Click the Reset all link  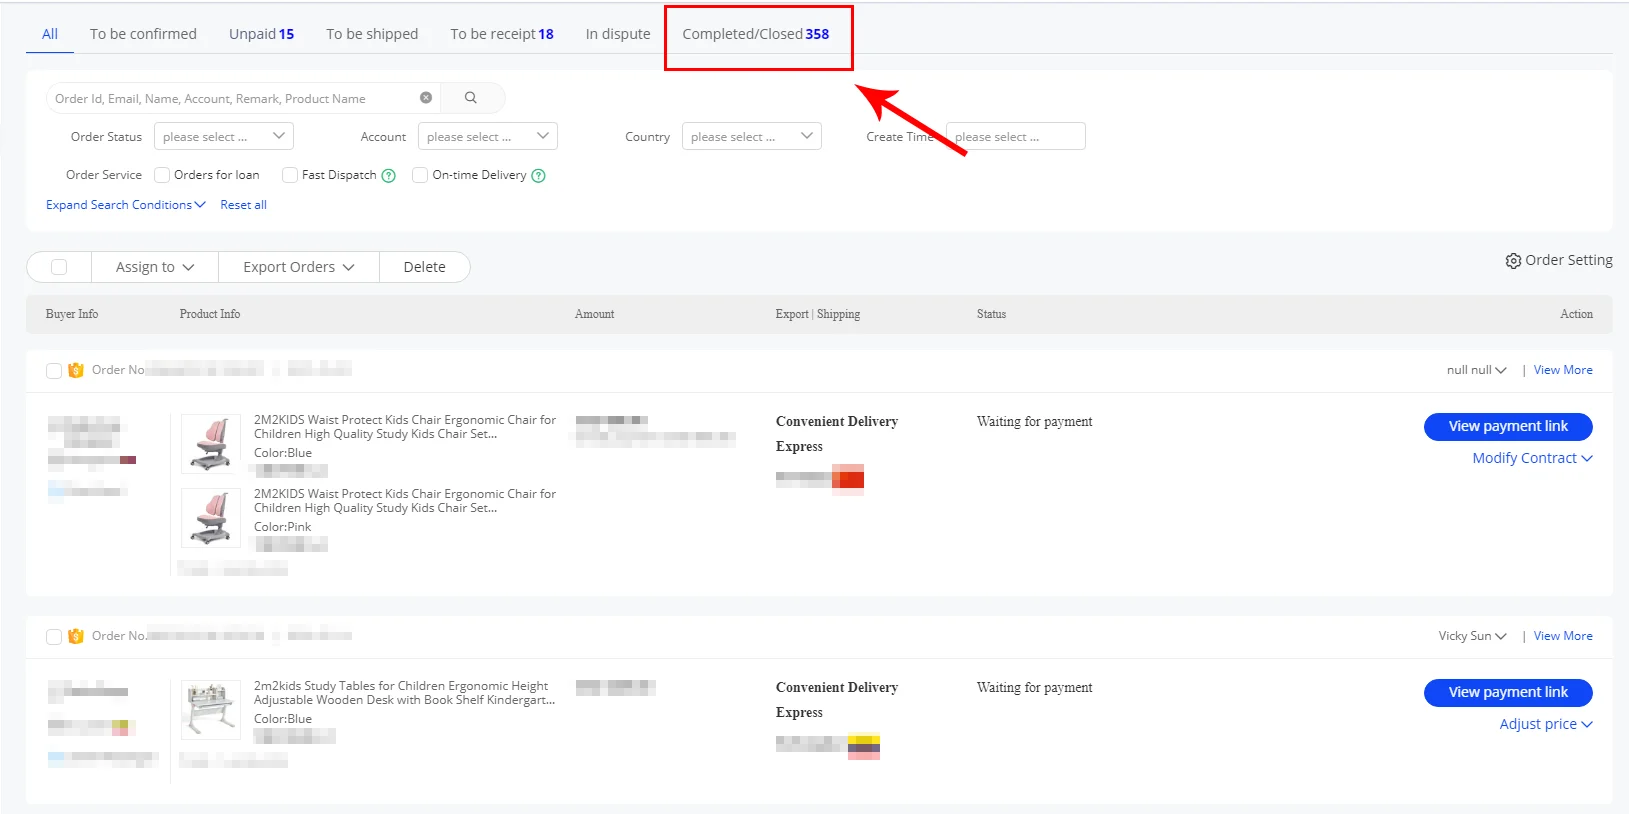pyautogui.click(x=243, y=205)
